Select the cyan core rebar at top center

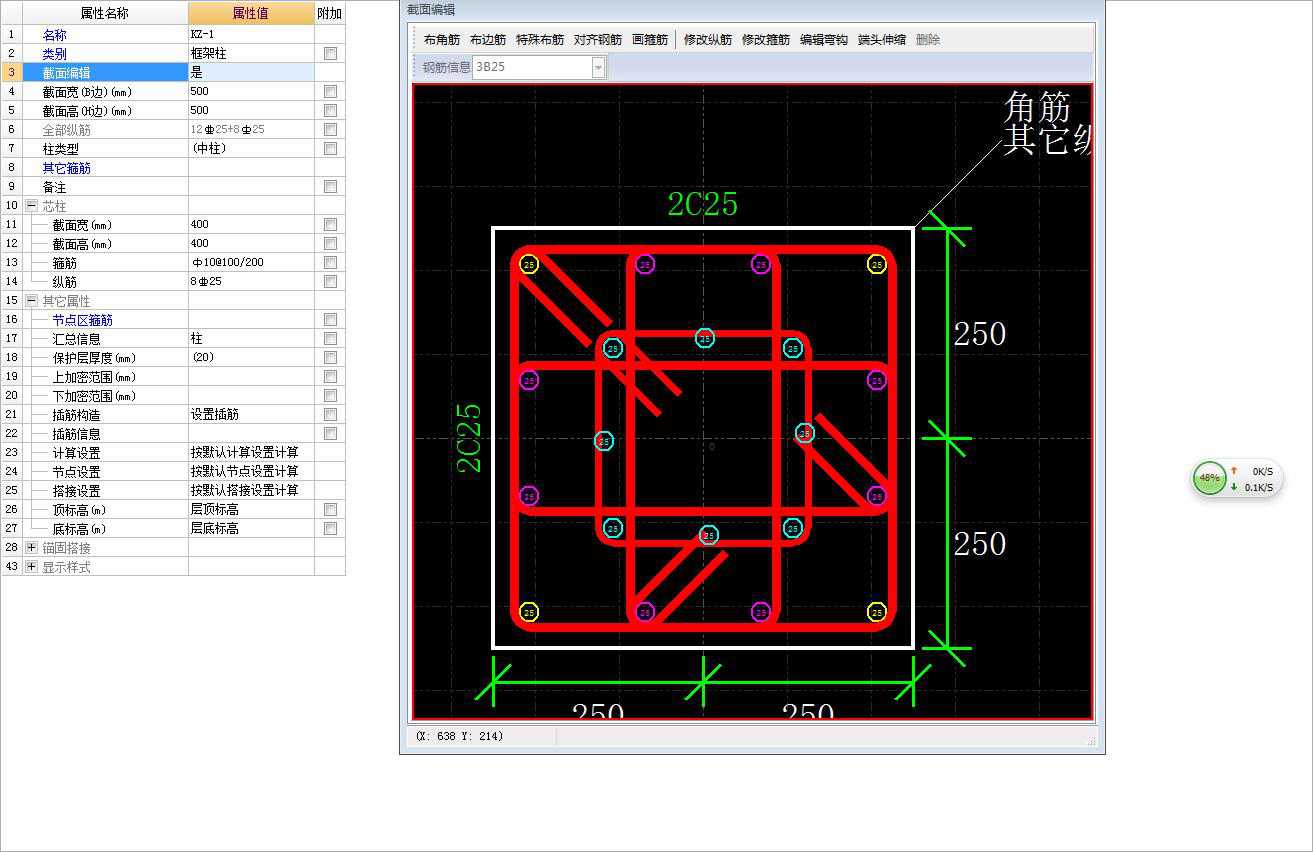(705, 338)
